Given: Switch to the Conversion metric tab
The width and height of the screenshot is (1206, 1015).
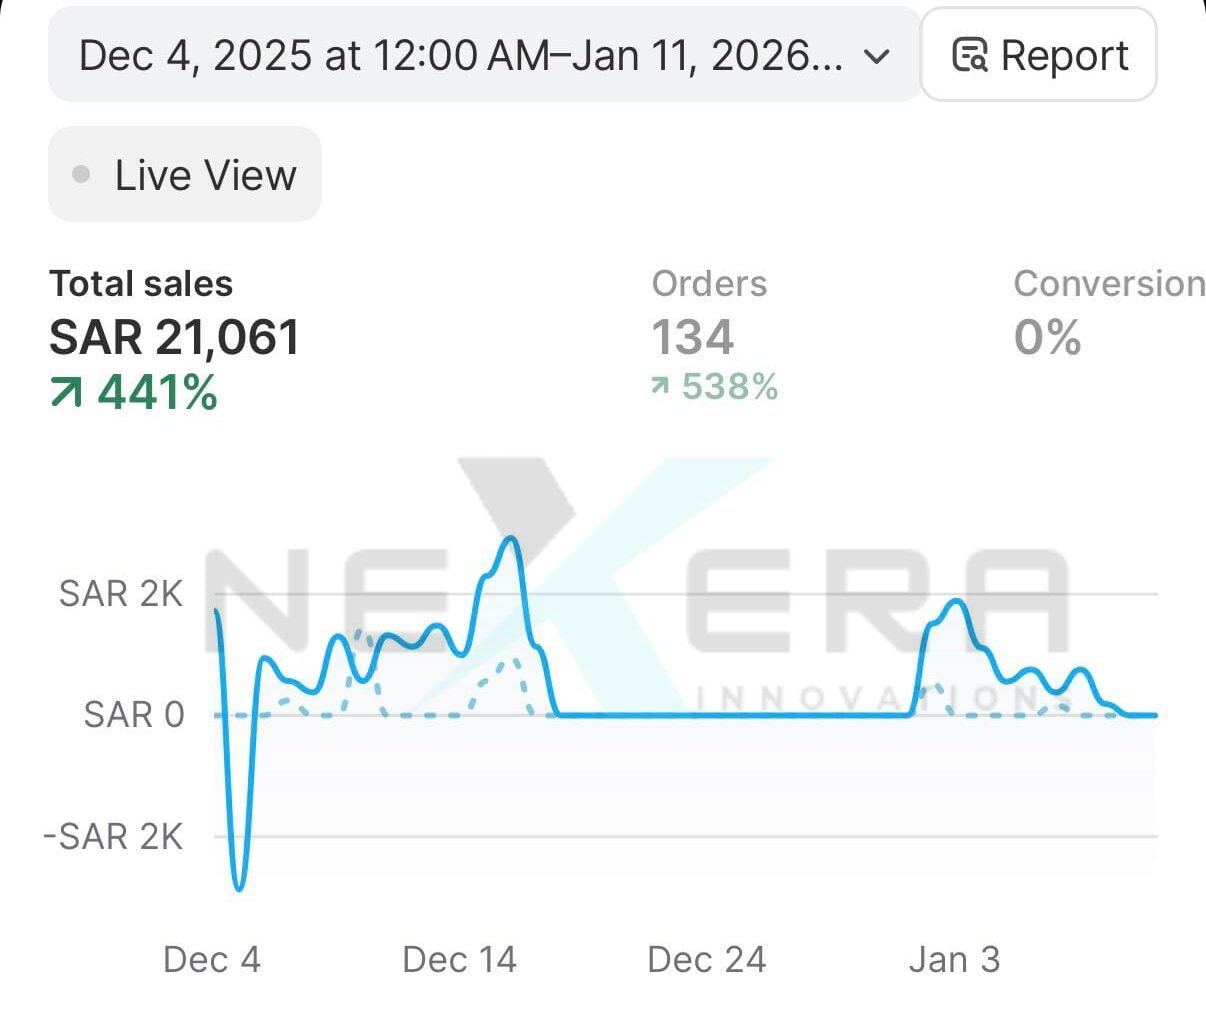Looking at the screenshot, I should point(1108,284).
